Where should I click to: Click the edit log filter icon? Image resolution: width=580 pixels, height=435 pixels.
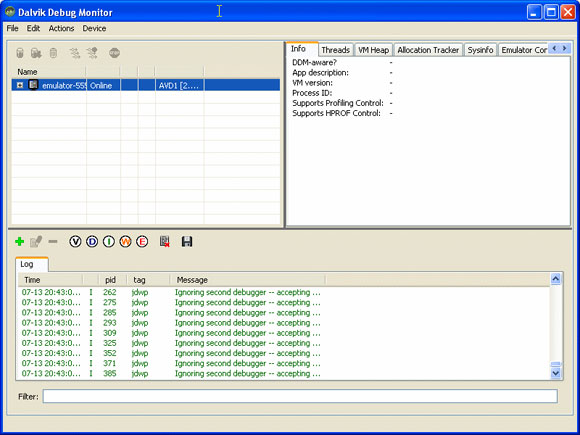(36, 242)
